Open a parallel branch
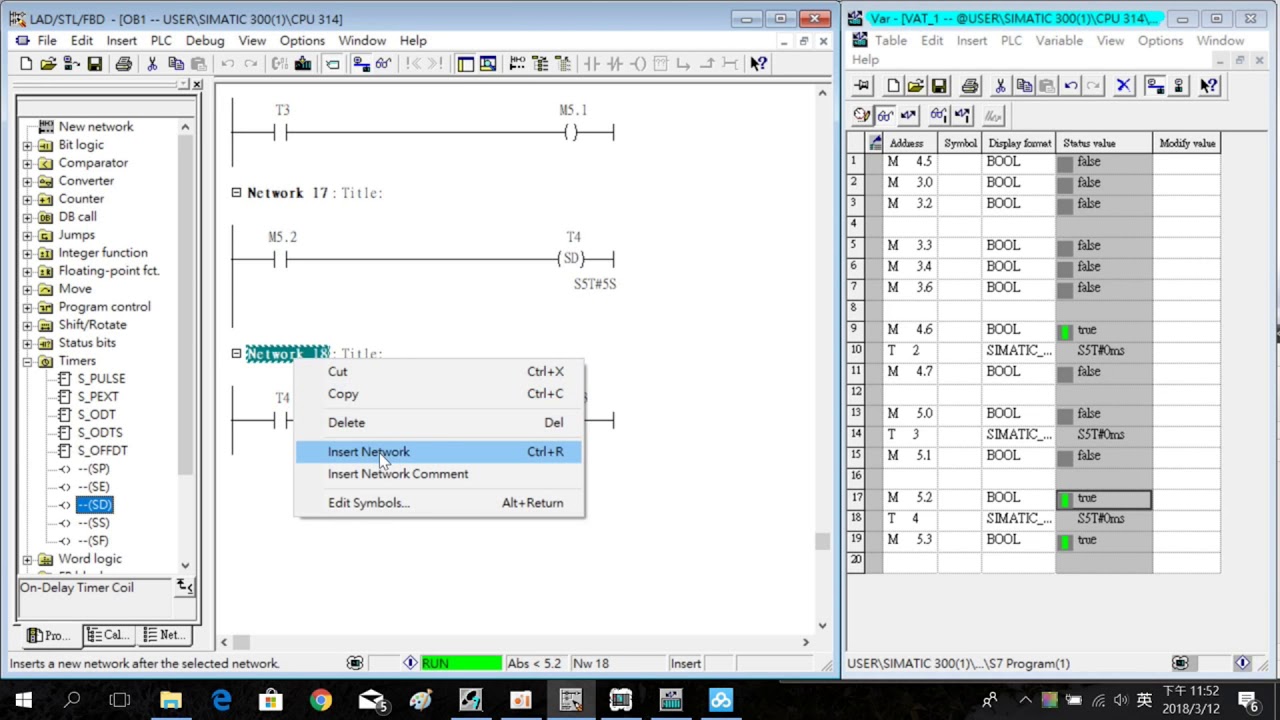The width and height of the screenshot is (1280, 720). (x=683, y=64)
